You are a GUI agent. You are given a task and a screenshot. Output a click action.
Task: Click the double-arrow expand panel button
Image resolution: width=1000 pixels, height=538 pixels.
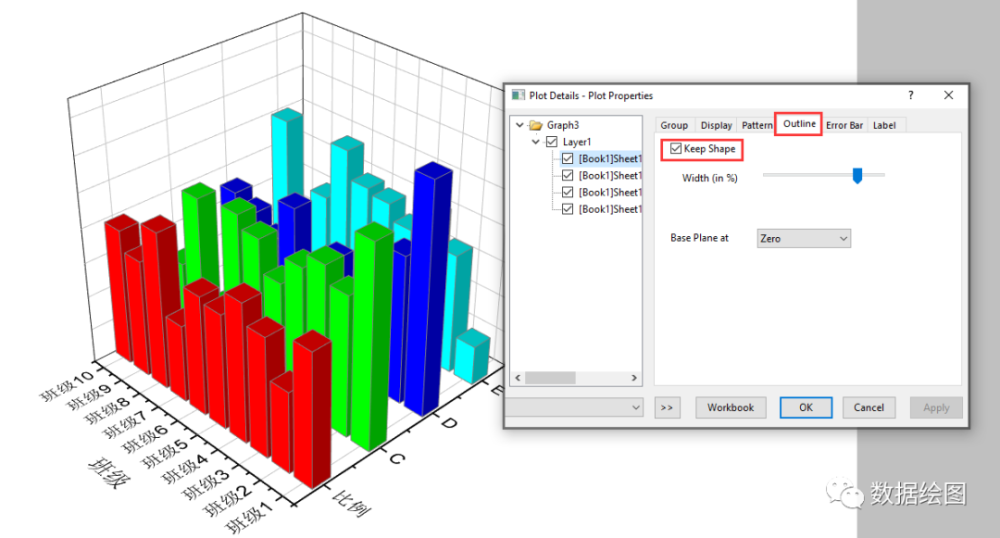coord(667,407)
